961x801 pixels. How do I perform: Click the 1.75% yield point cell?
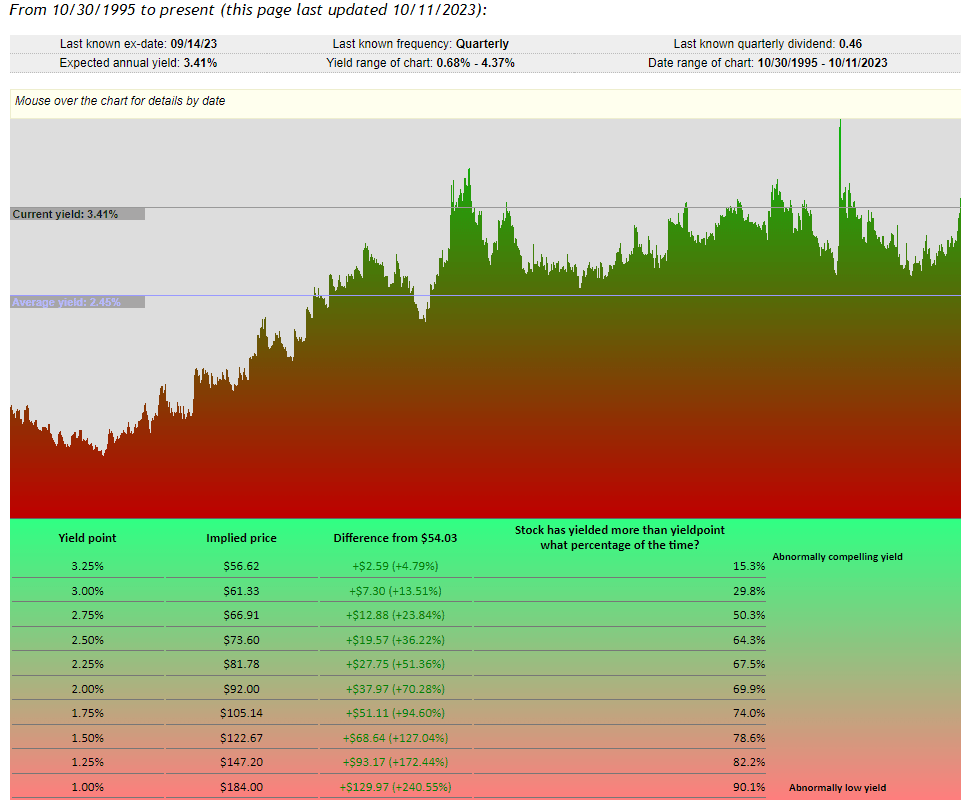pos(88,713)
